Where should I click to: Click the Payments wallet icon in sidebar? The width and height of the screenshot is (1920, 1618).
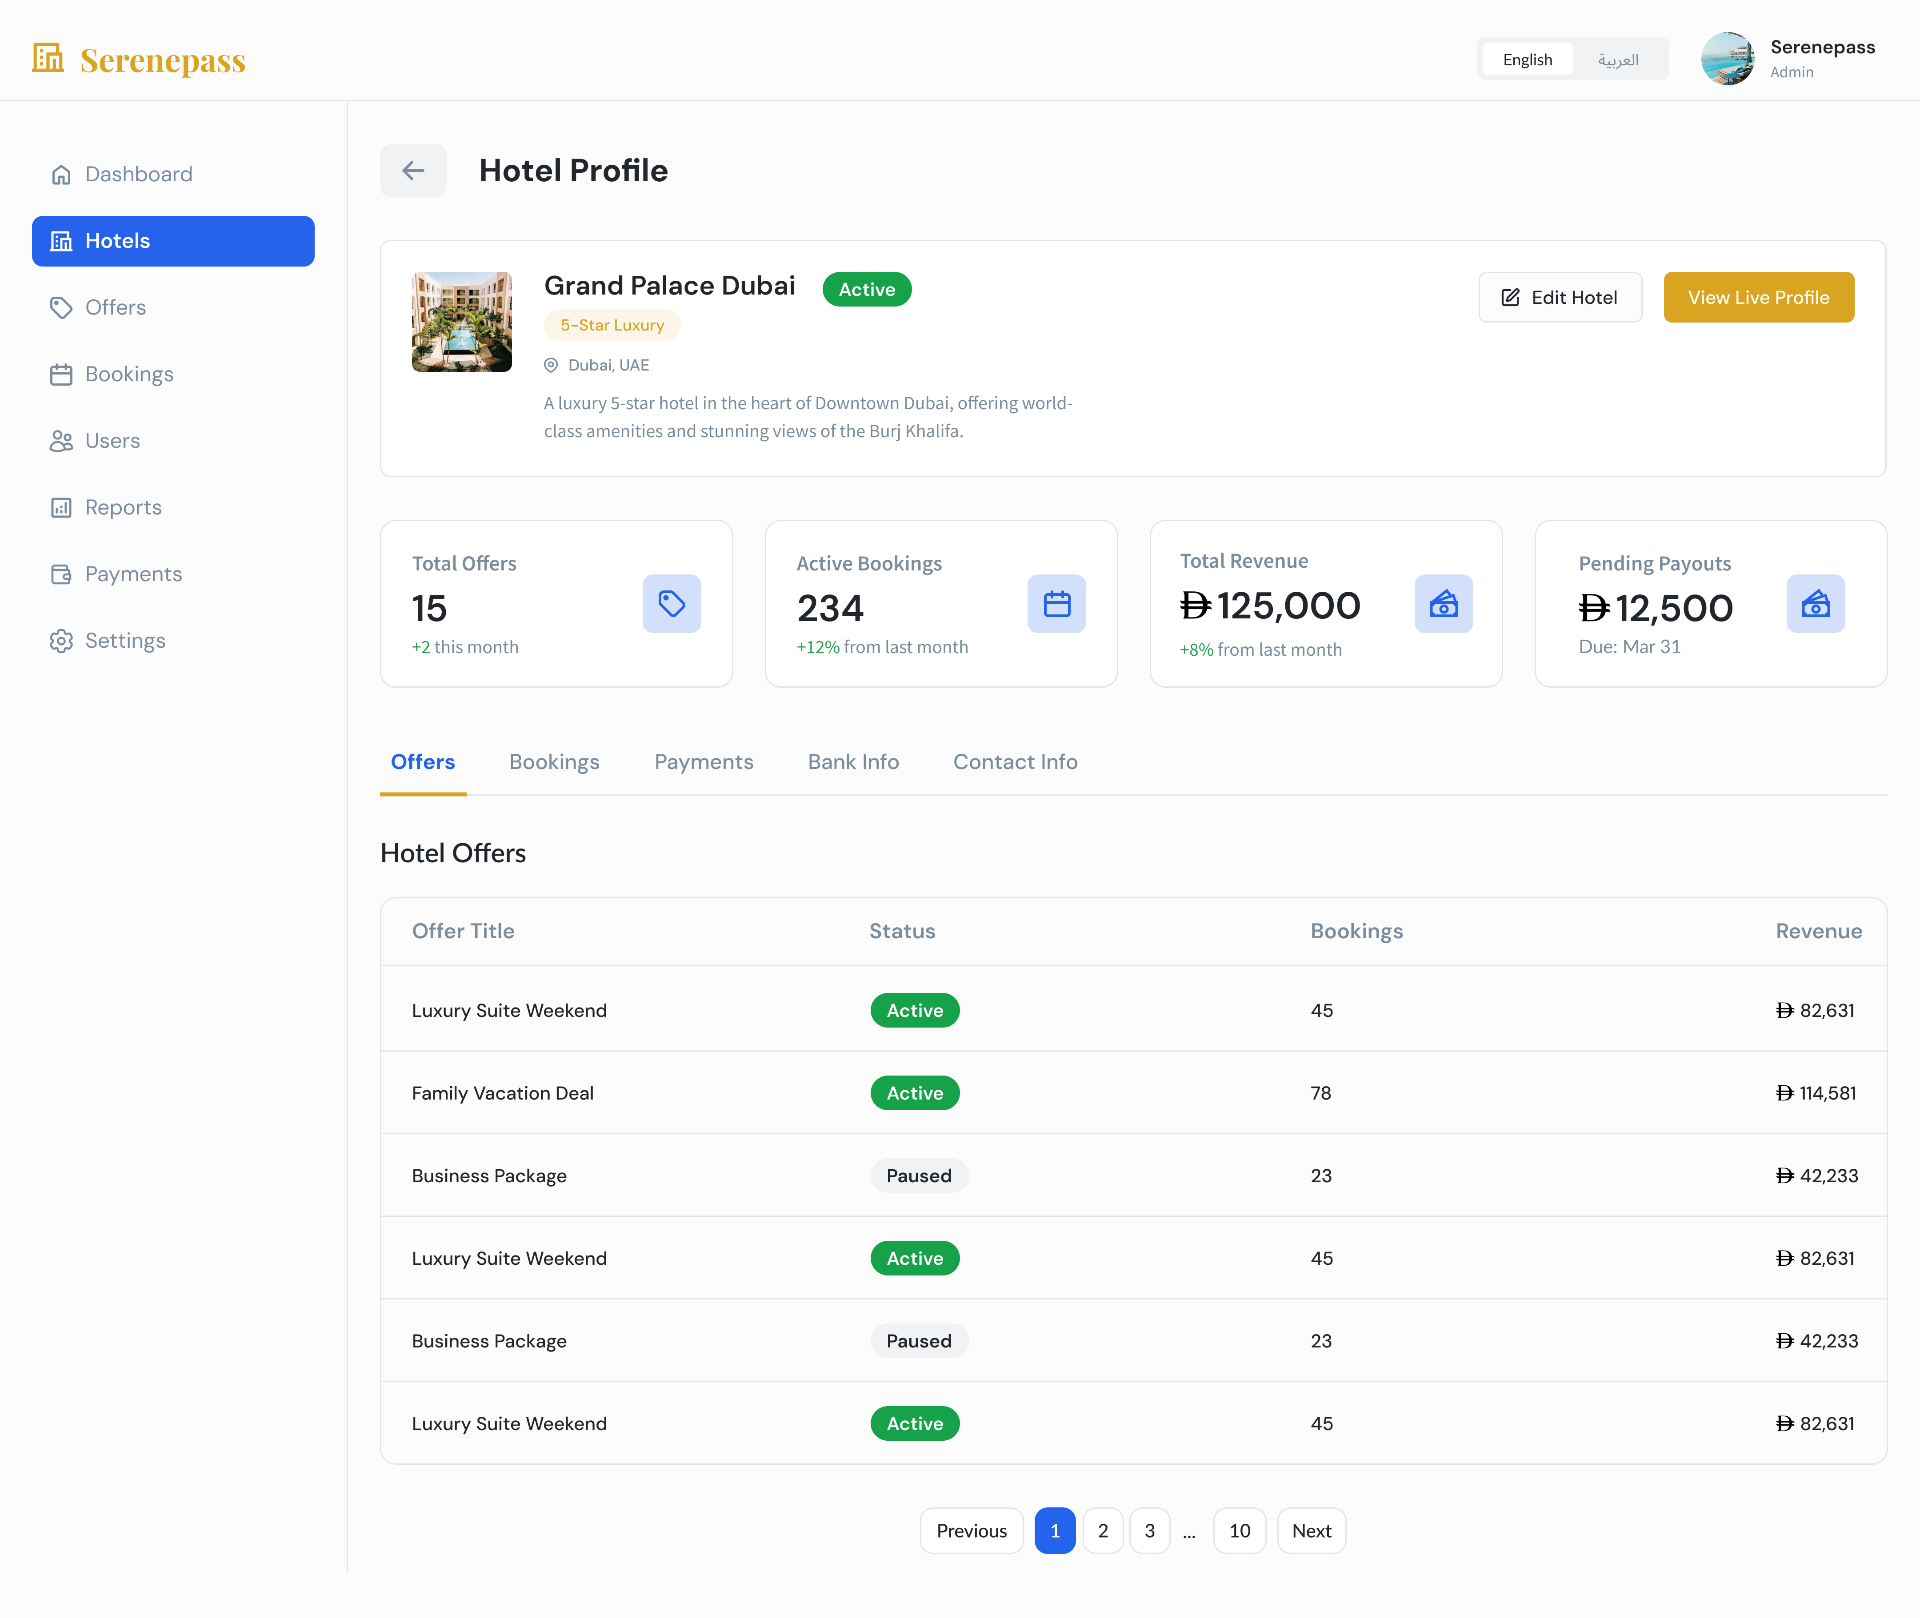click(x=61, y=574)
